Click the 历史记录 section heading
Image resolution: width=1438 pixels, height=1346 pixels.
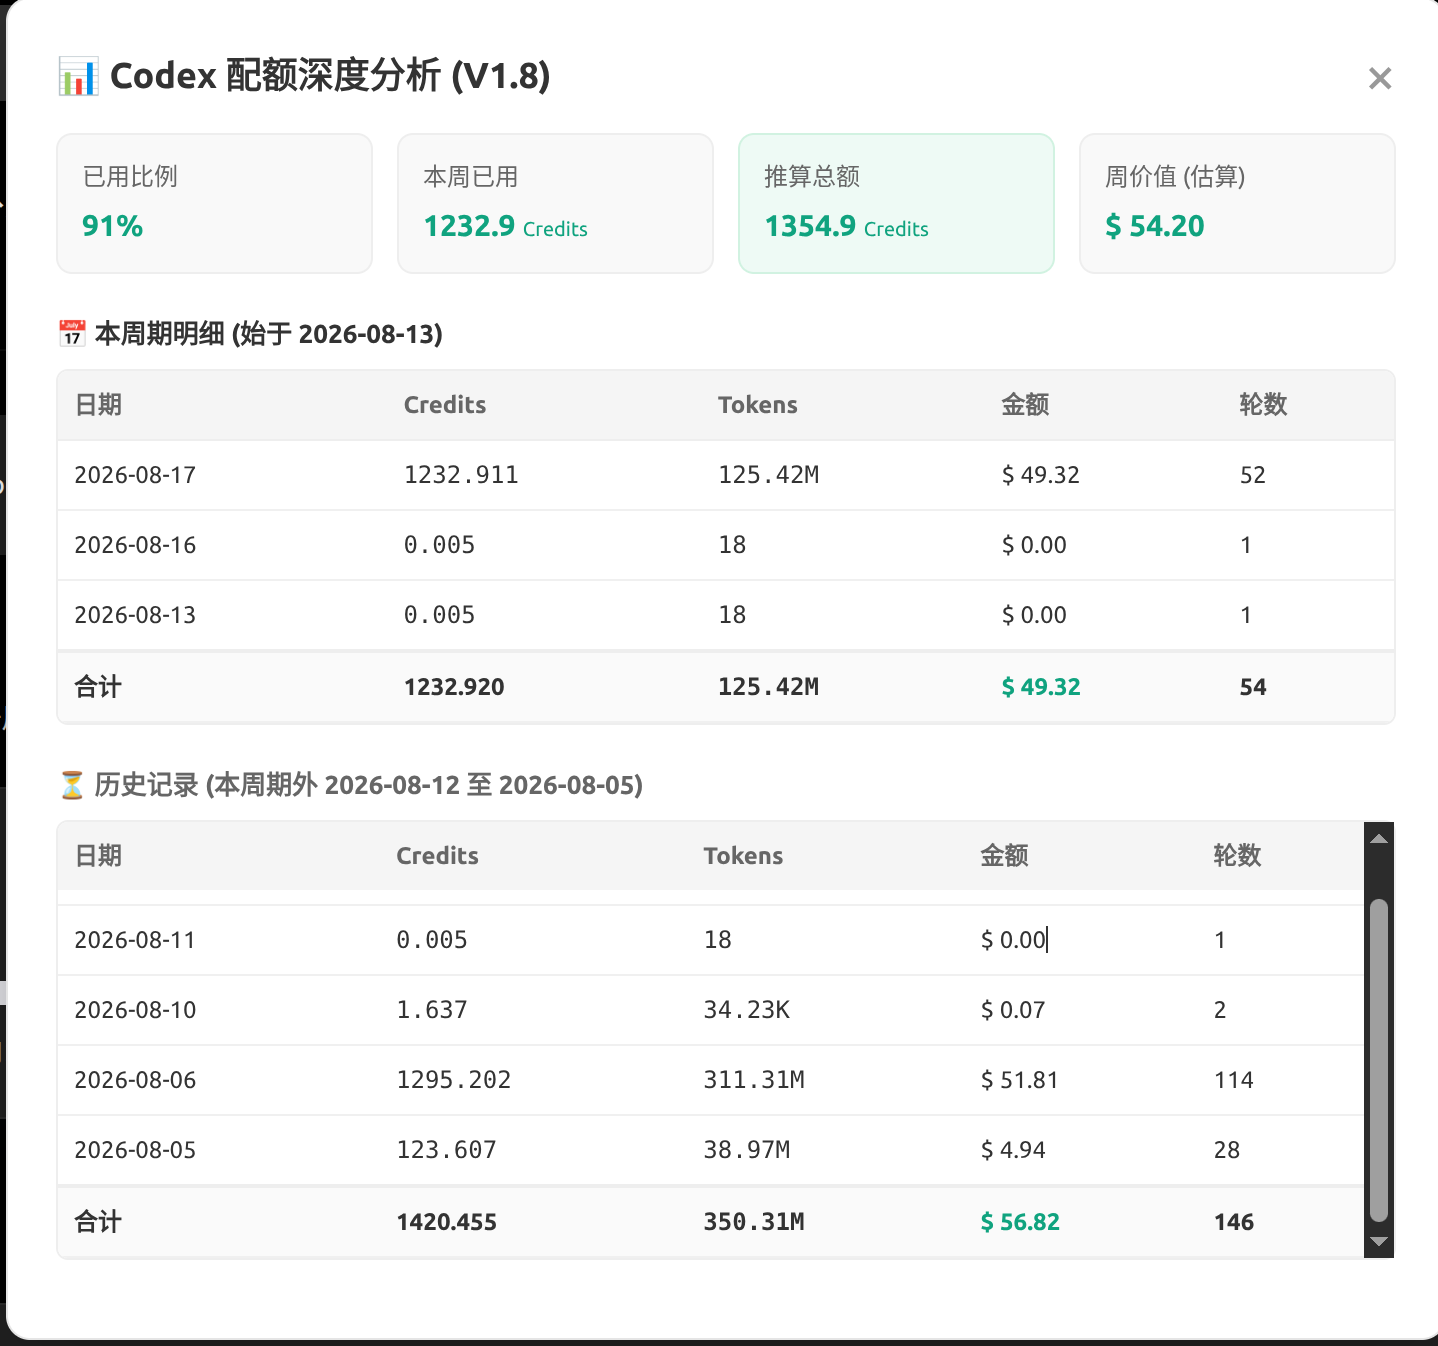pos(368,785)
